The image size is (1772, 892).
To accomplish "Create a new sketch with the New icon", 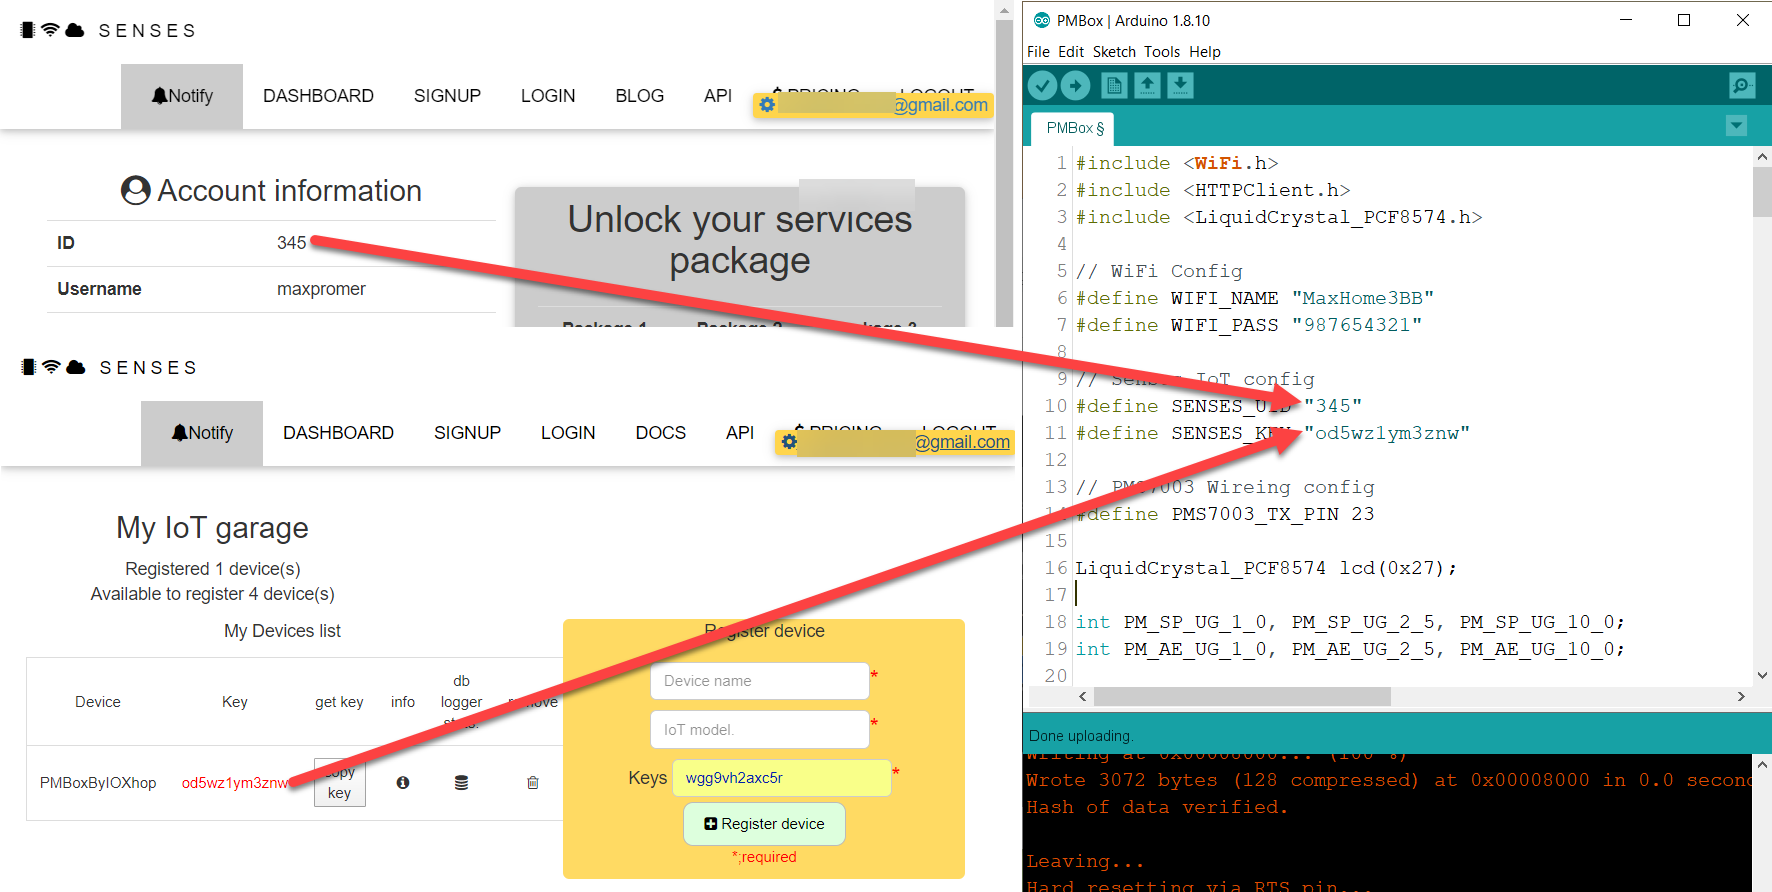I will (1114, 86).
